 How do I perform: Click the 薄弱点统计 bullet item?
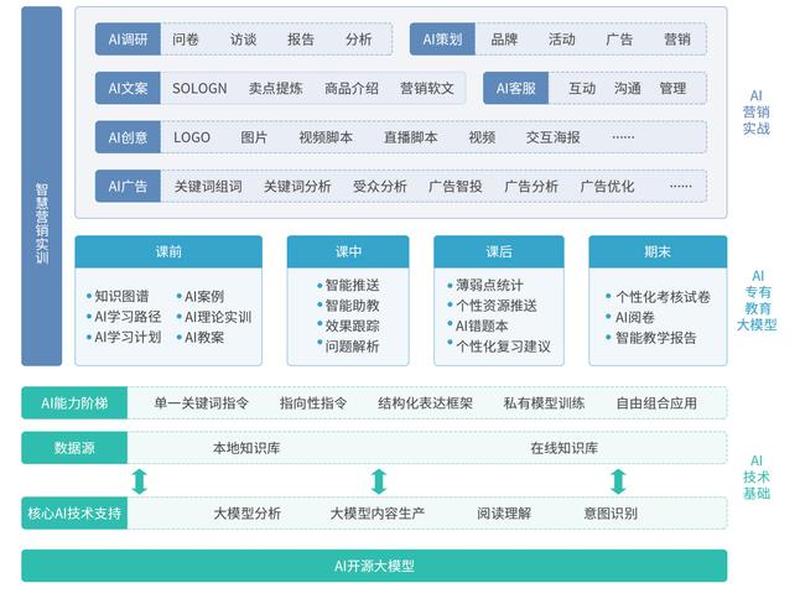coord(486,285)
